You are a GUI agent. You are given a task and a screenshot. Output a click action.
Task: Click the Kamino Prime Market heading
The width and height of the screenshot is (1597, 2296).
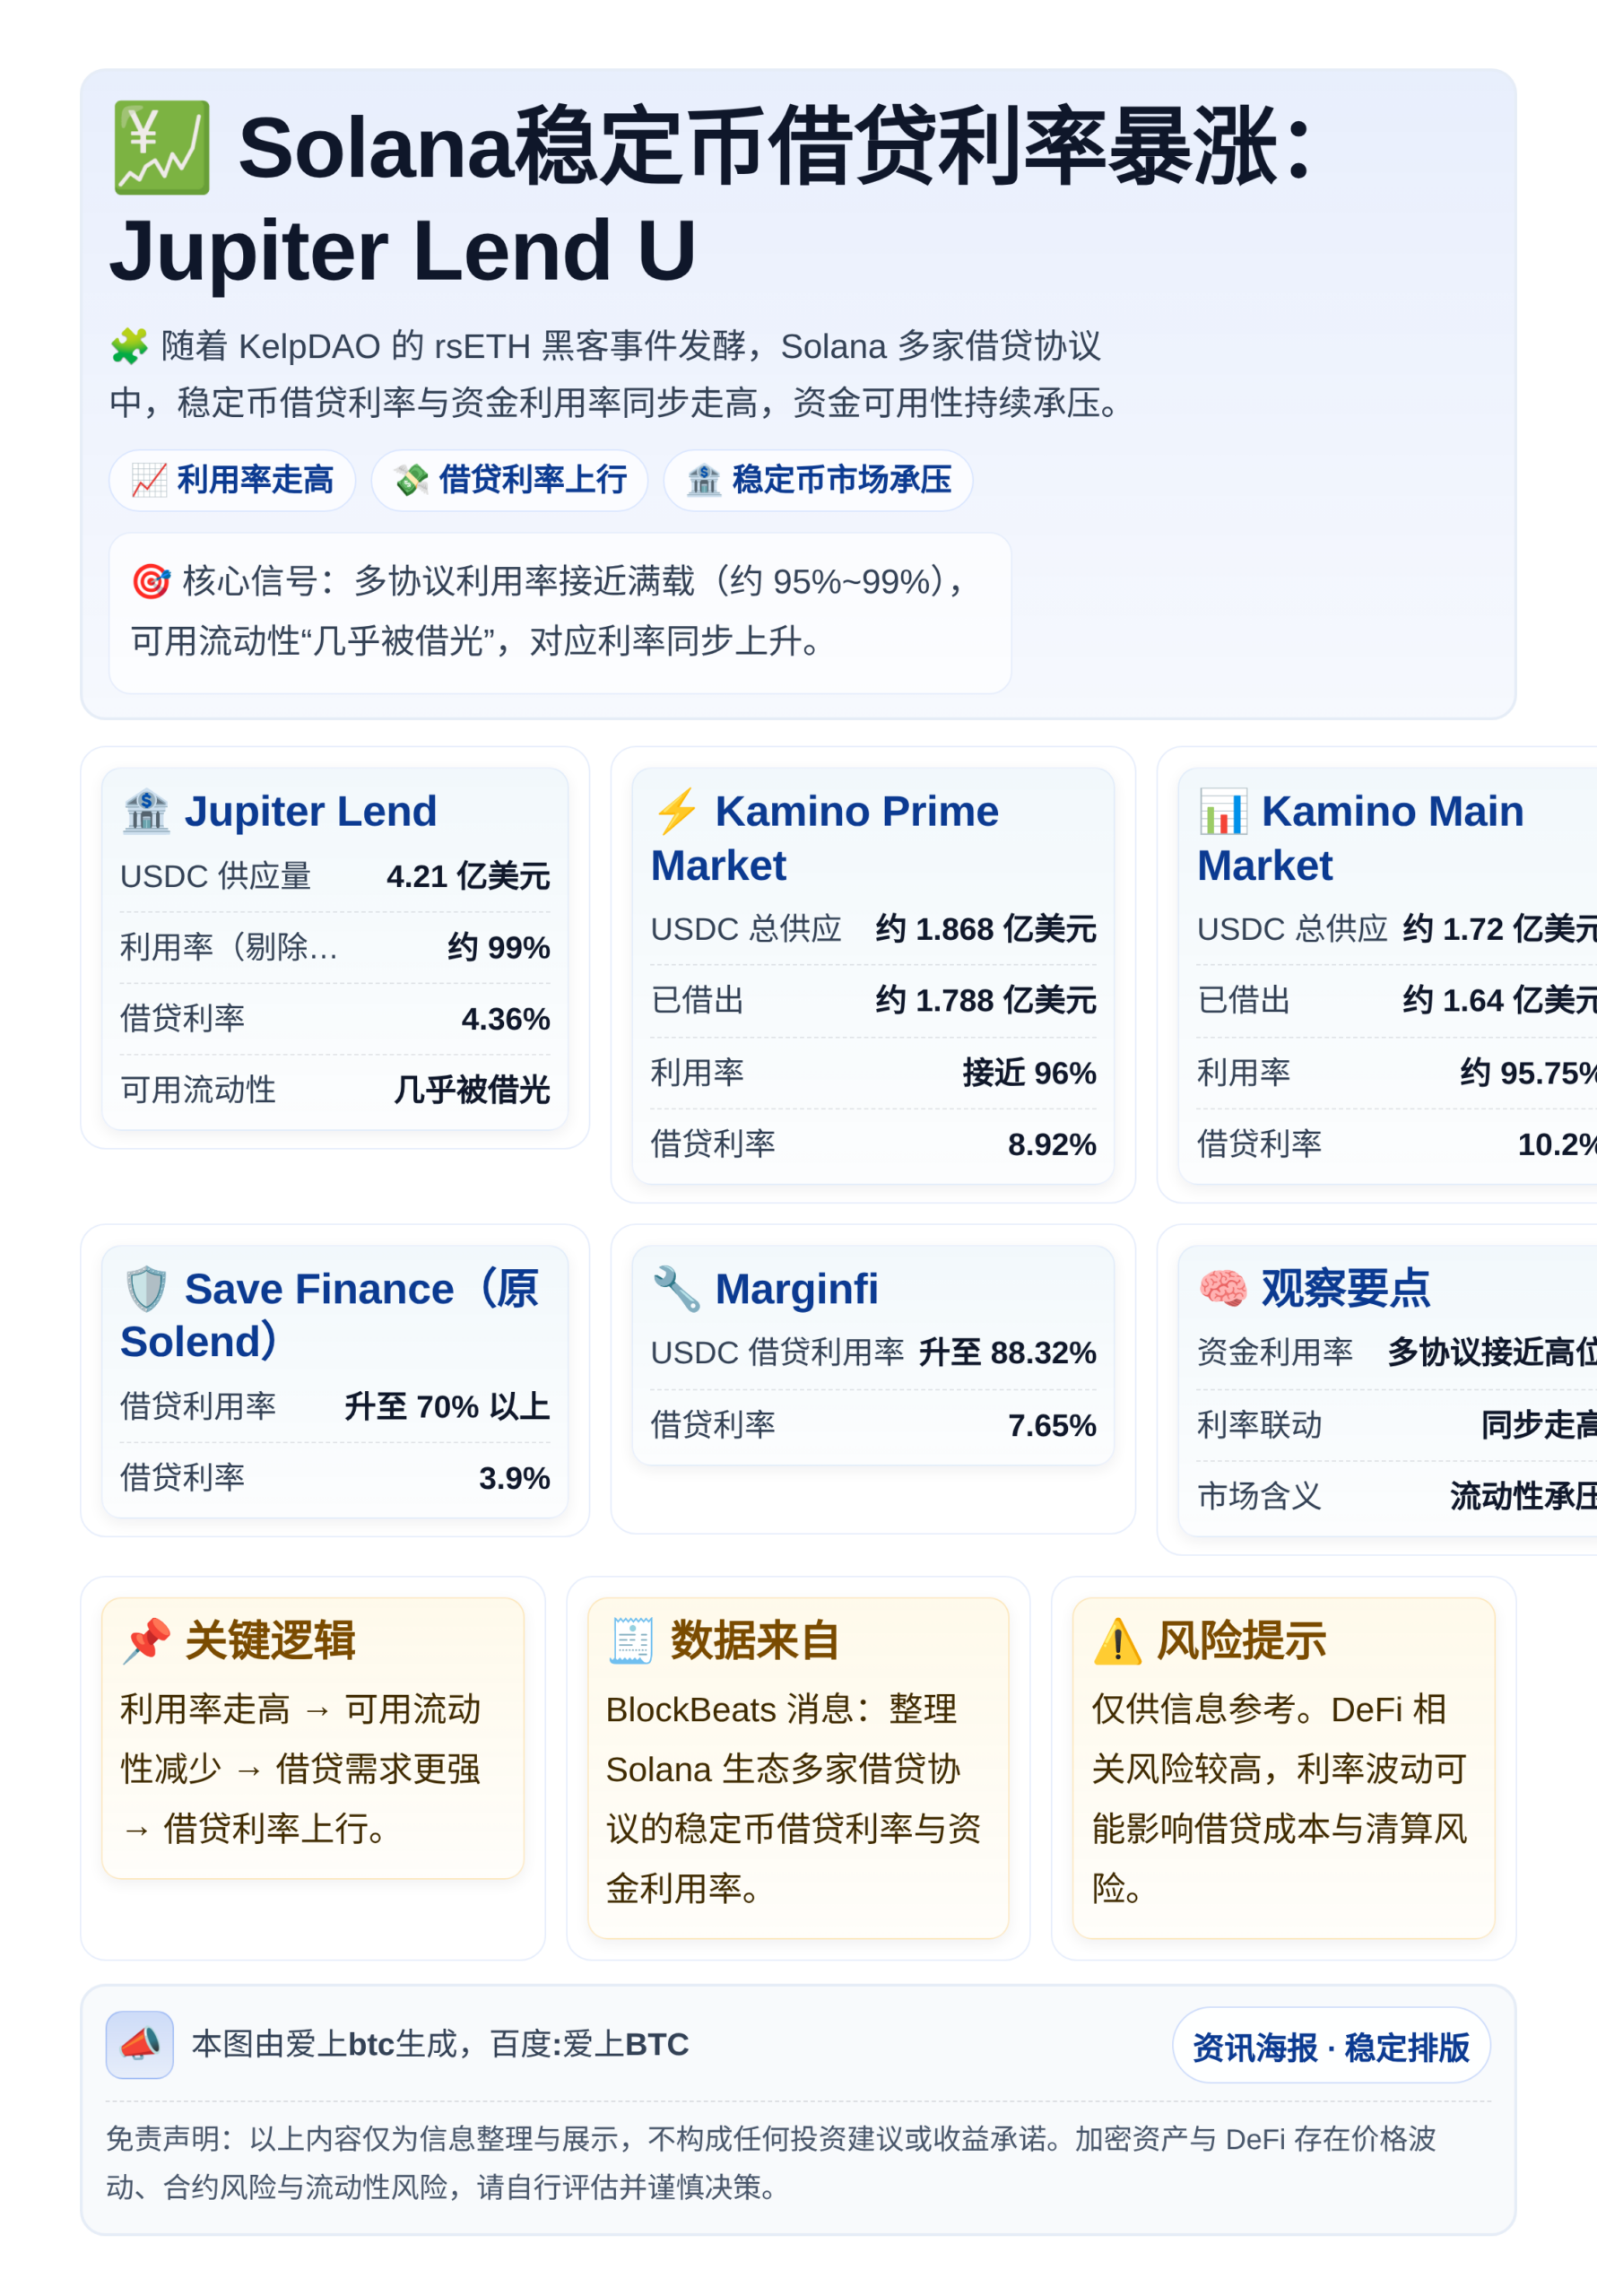click(825, 838)
